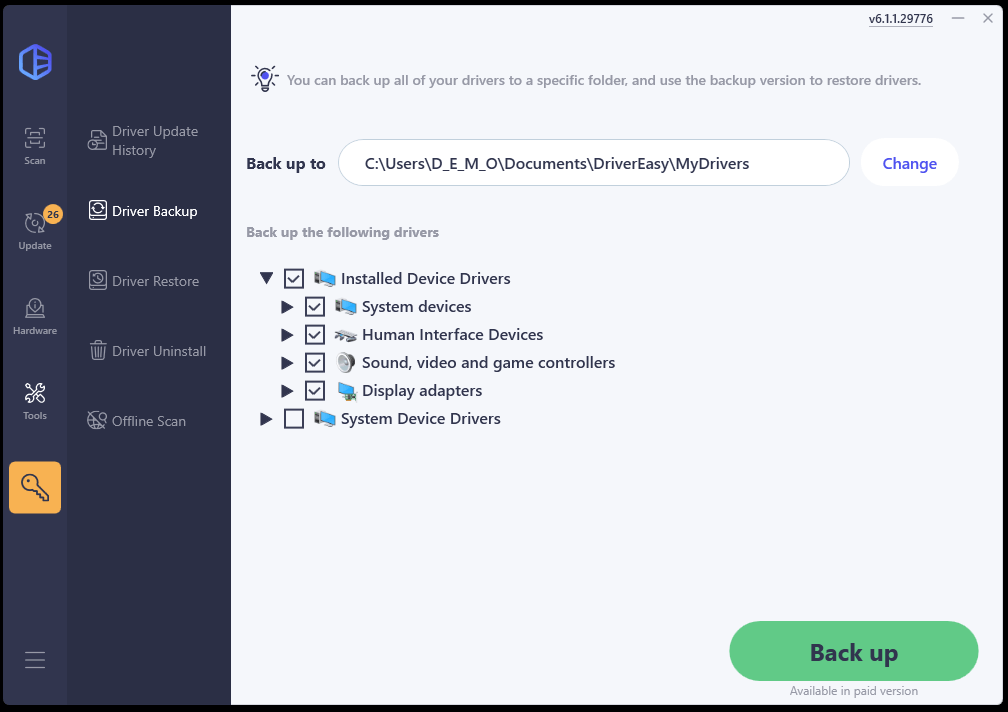Select the Display adapters label
Image resolution: width=1008 pixels, height=712 pixels.
pyautogui.click(x=422, y=391)
